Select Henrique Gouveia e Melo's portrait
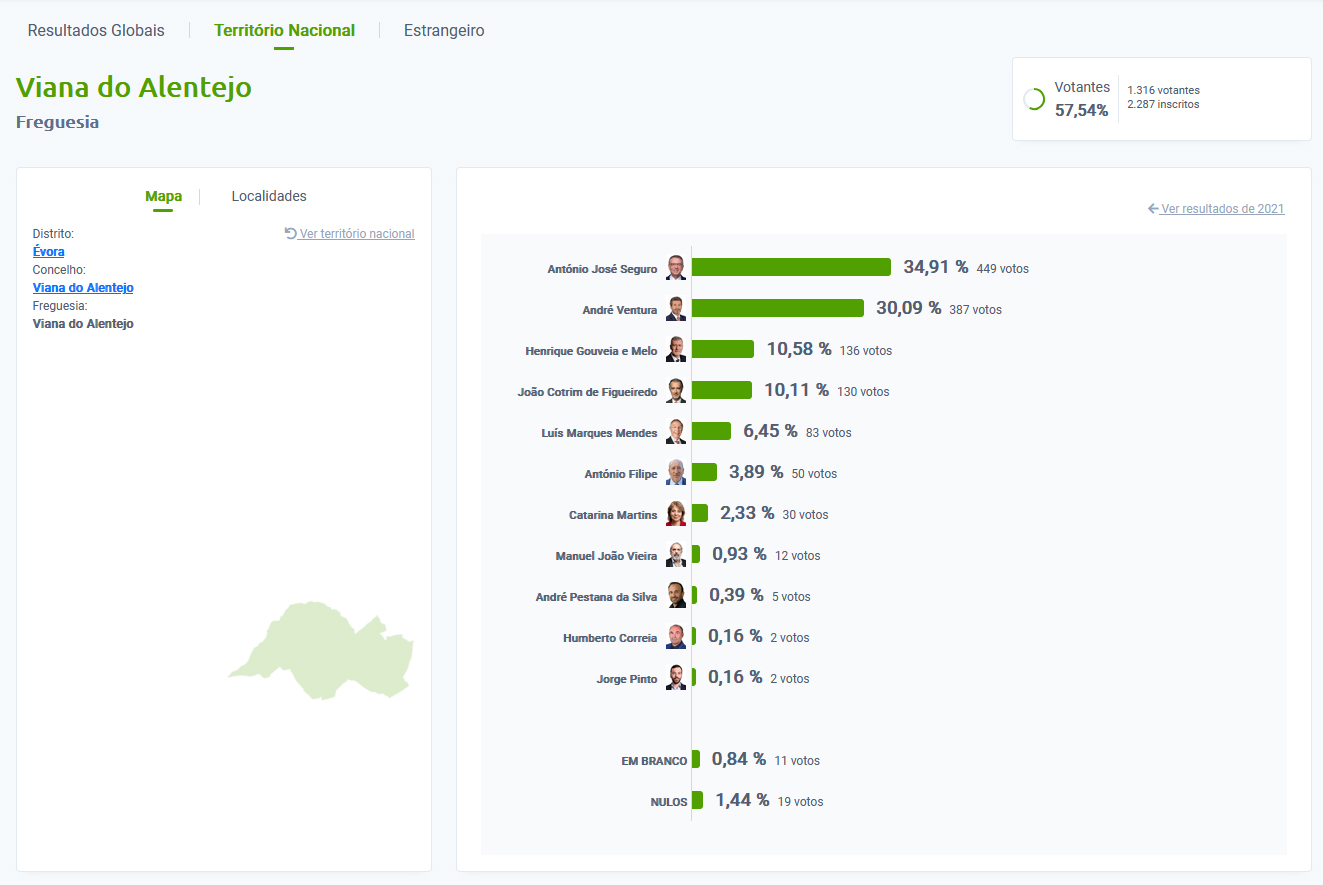Viewport: 1323px width, 885px height. [677, 350]
